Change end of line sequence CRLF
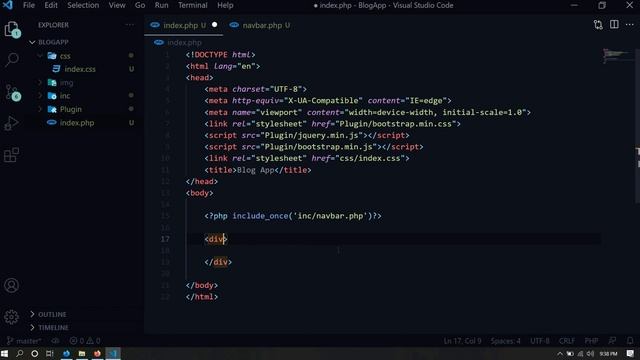Image resolution: width=640 pixels, height=360 pixels. pos(567,340)
